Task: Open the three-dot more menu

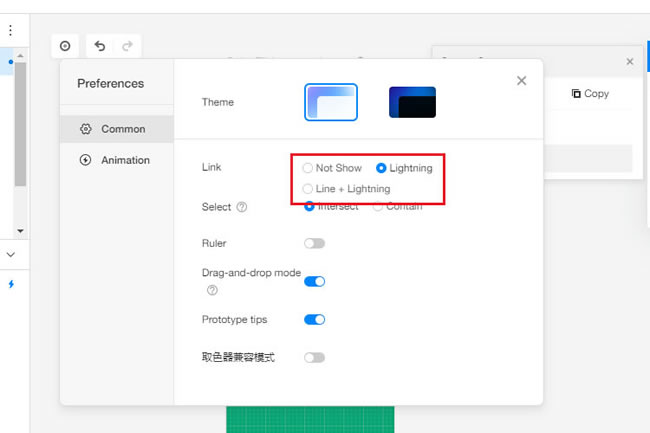Action: 10,30
